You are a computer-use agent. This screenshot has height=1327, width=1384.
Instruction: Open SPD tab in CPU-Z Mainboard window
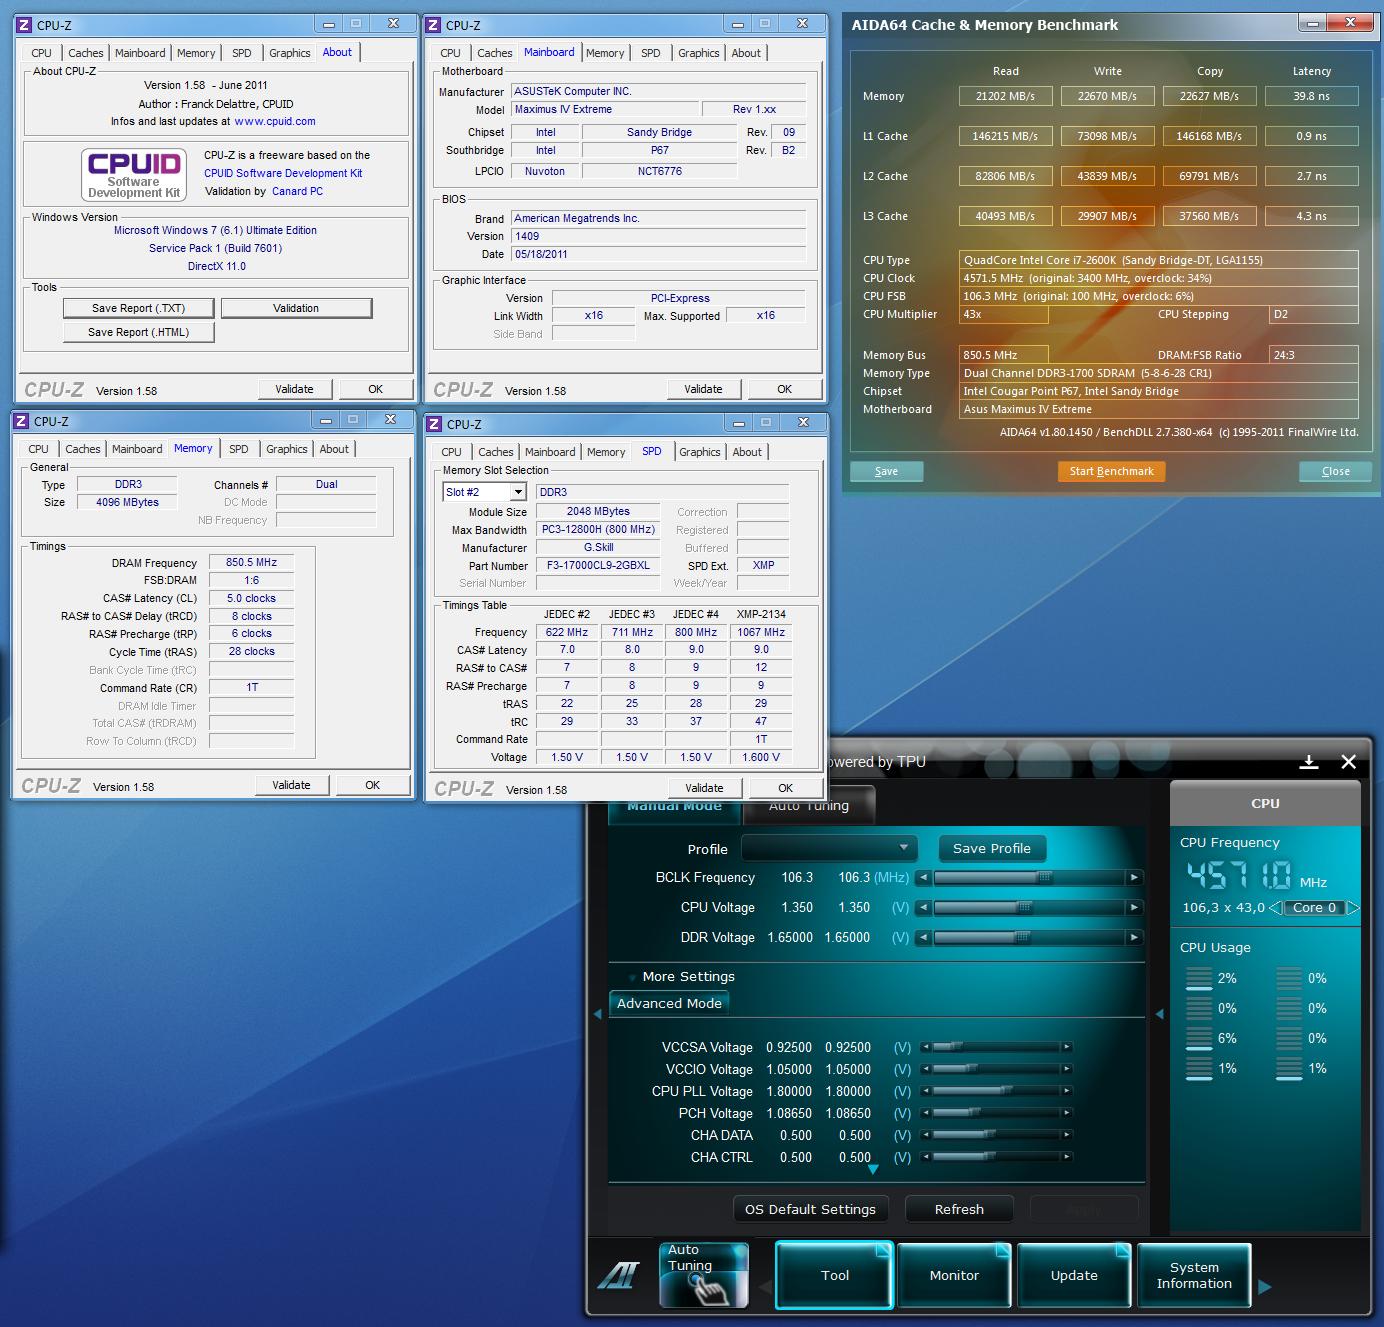click(651, 53)
